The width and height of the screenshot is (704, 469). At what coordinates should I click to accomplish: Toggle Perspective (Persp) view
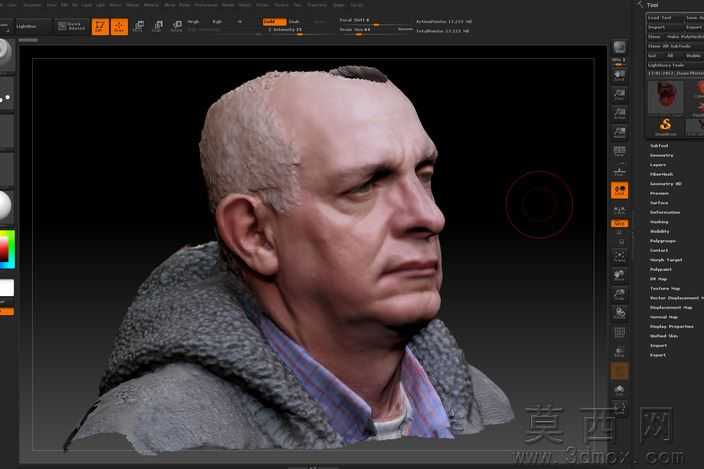pyautogui.click(x=620, y=152)
